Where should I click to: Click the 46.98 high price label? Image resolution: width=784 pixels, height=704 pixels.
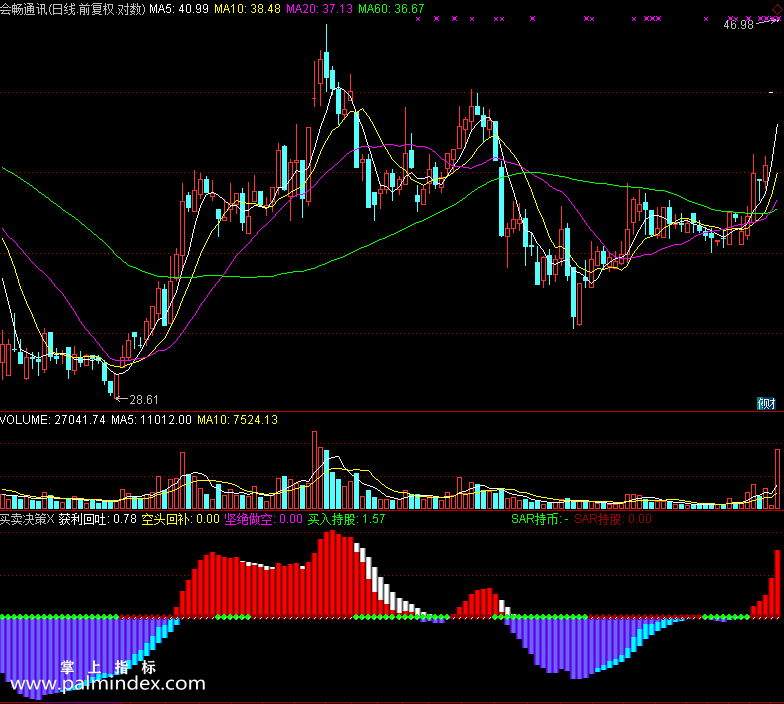click(x=738, y=24)
